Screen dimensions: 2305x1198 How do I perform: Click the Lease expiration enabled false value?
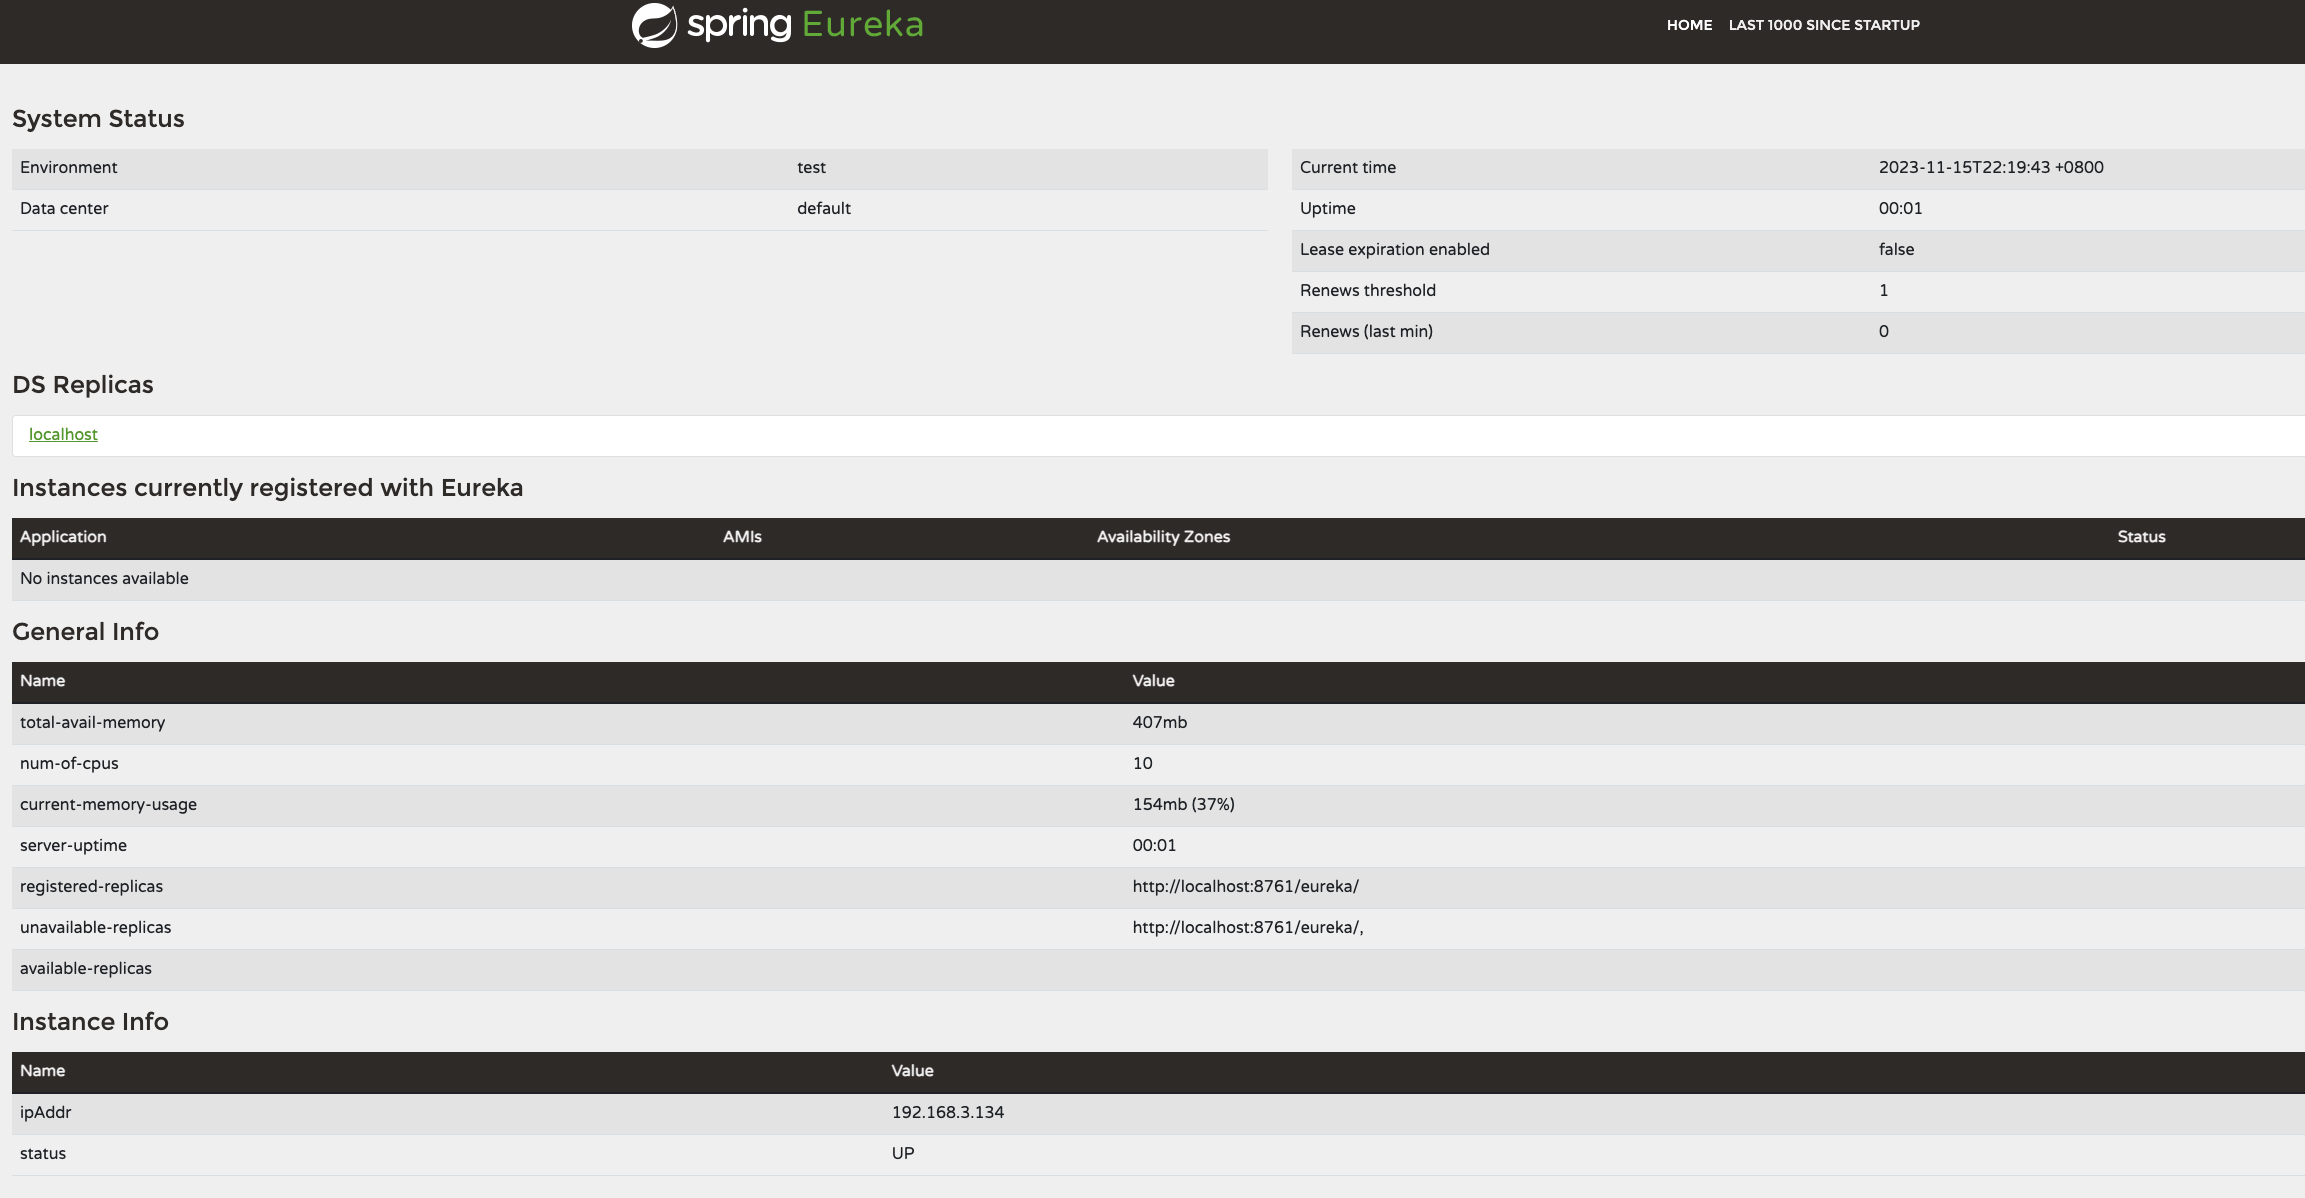(1896, 249)
